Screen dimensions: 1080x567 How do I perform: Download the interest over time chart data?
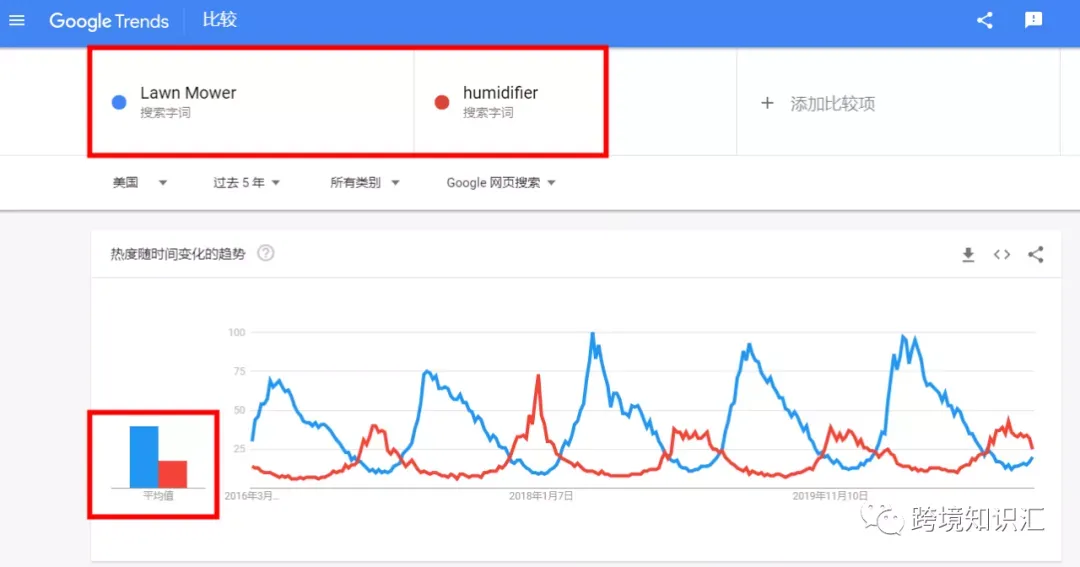[x=968, y=255]
